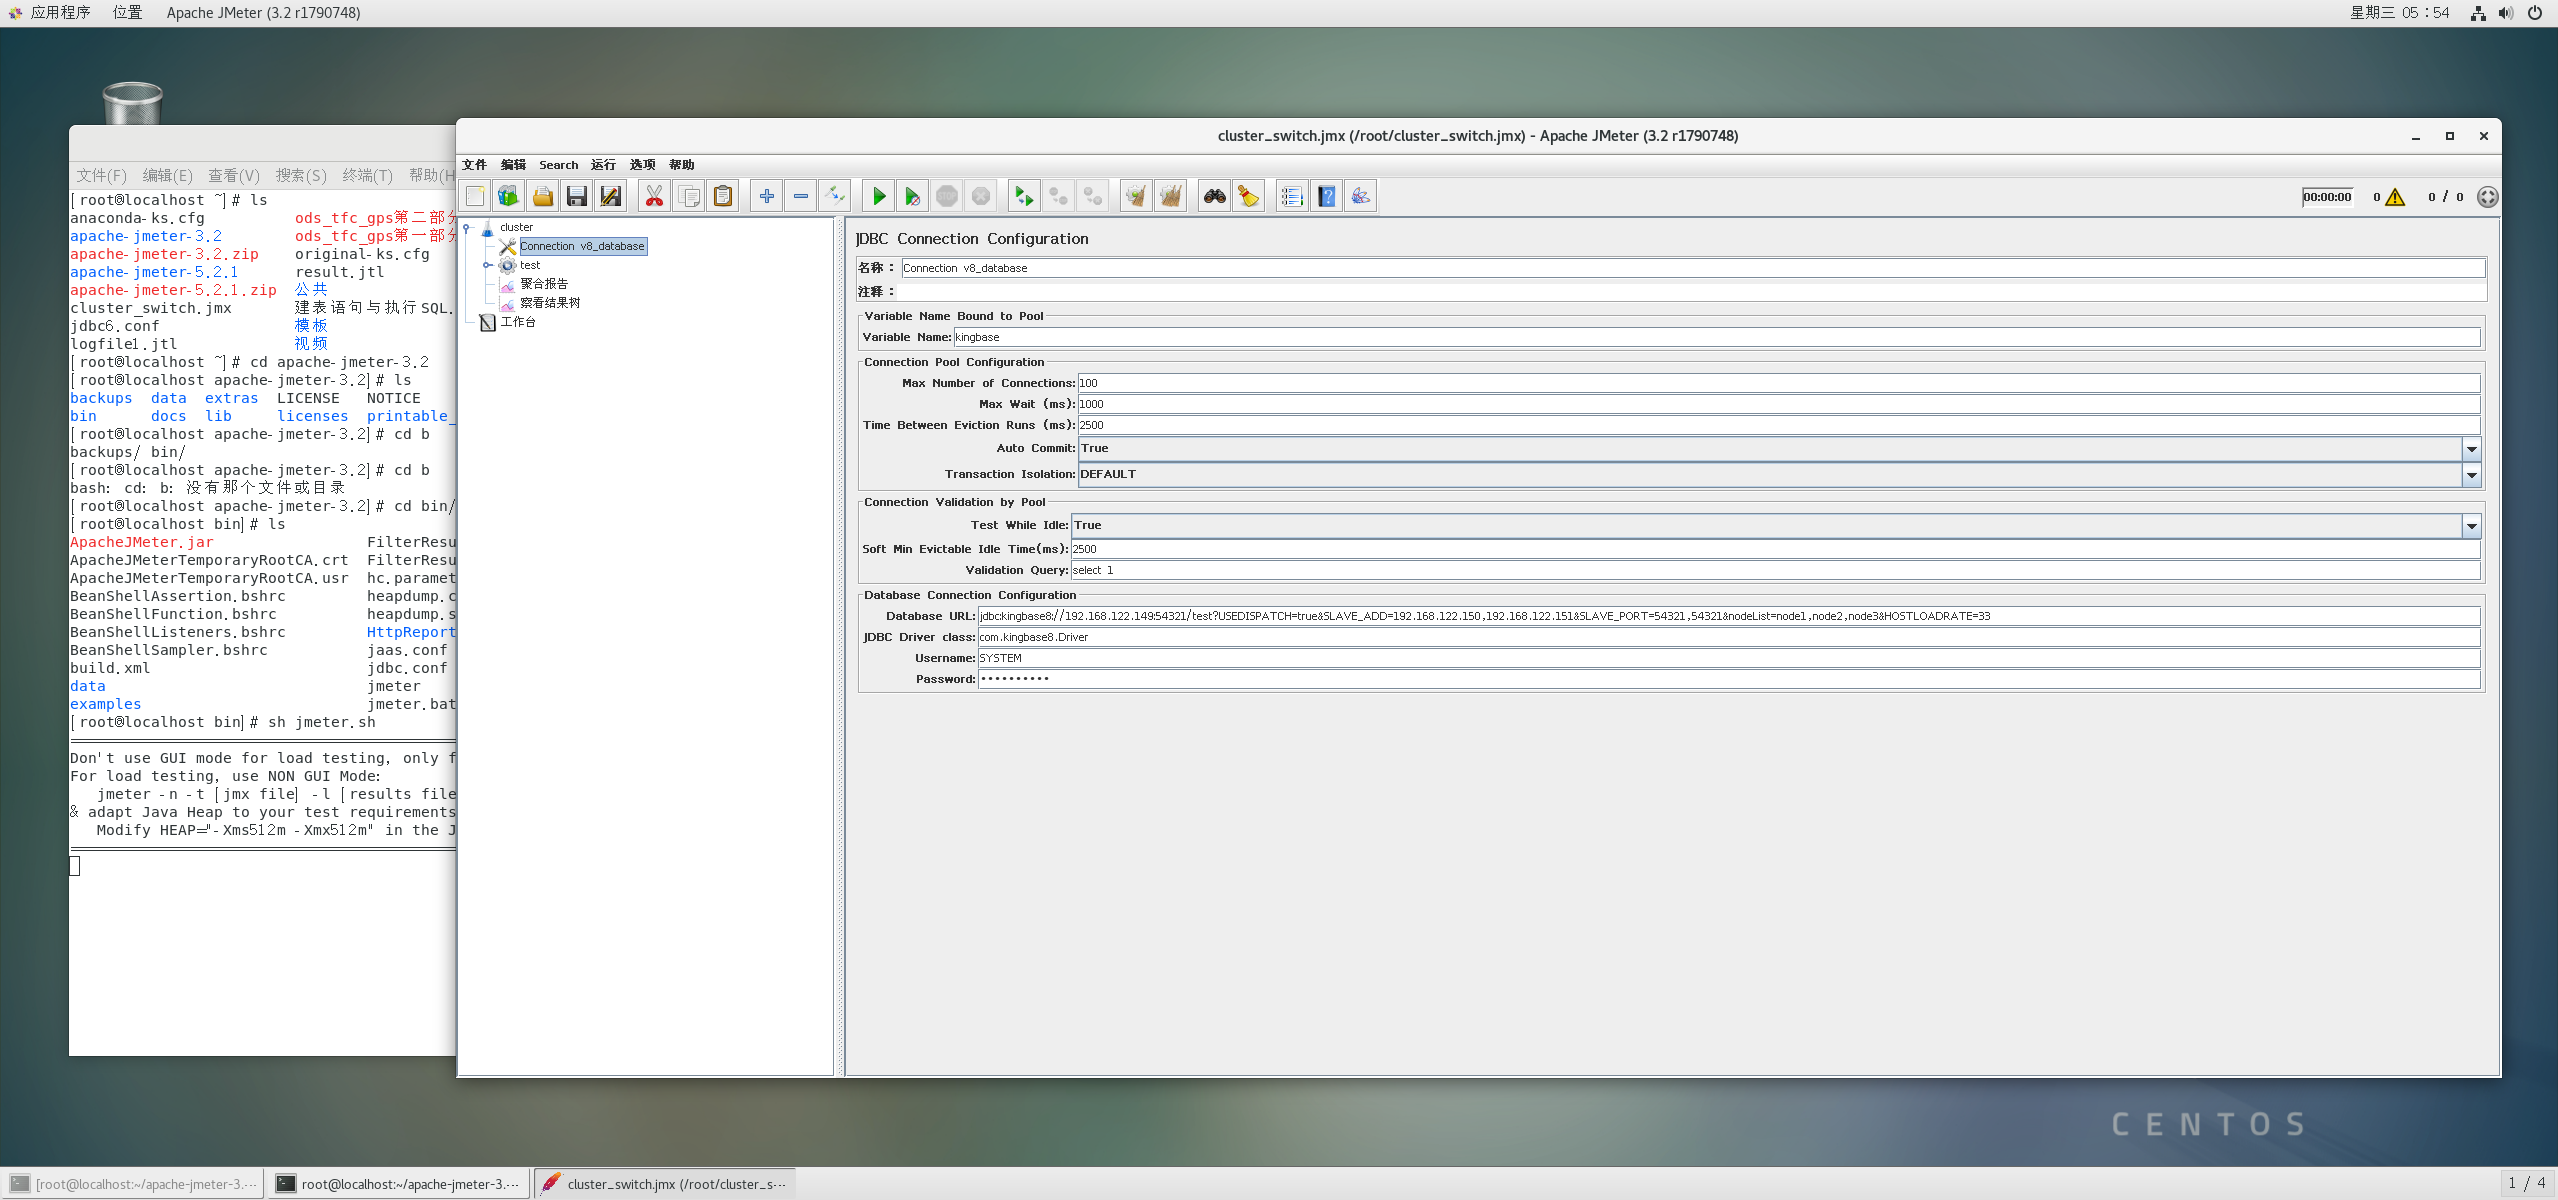Collapse all tree nodes with minus icon
The image size is (2558, 1200).
(800, 197)
